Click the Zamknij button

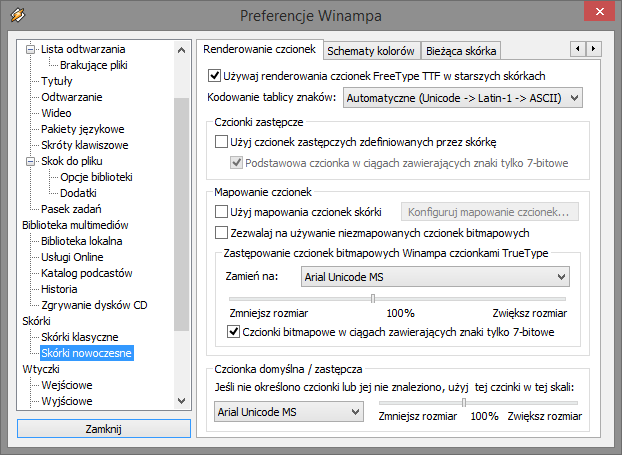[104, 429]
